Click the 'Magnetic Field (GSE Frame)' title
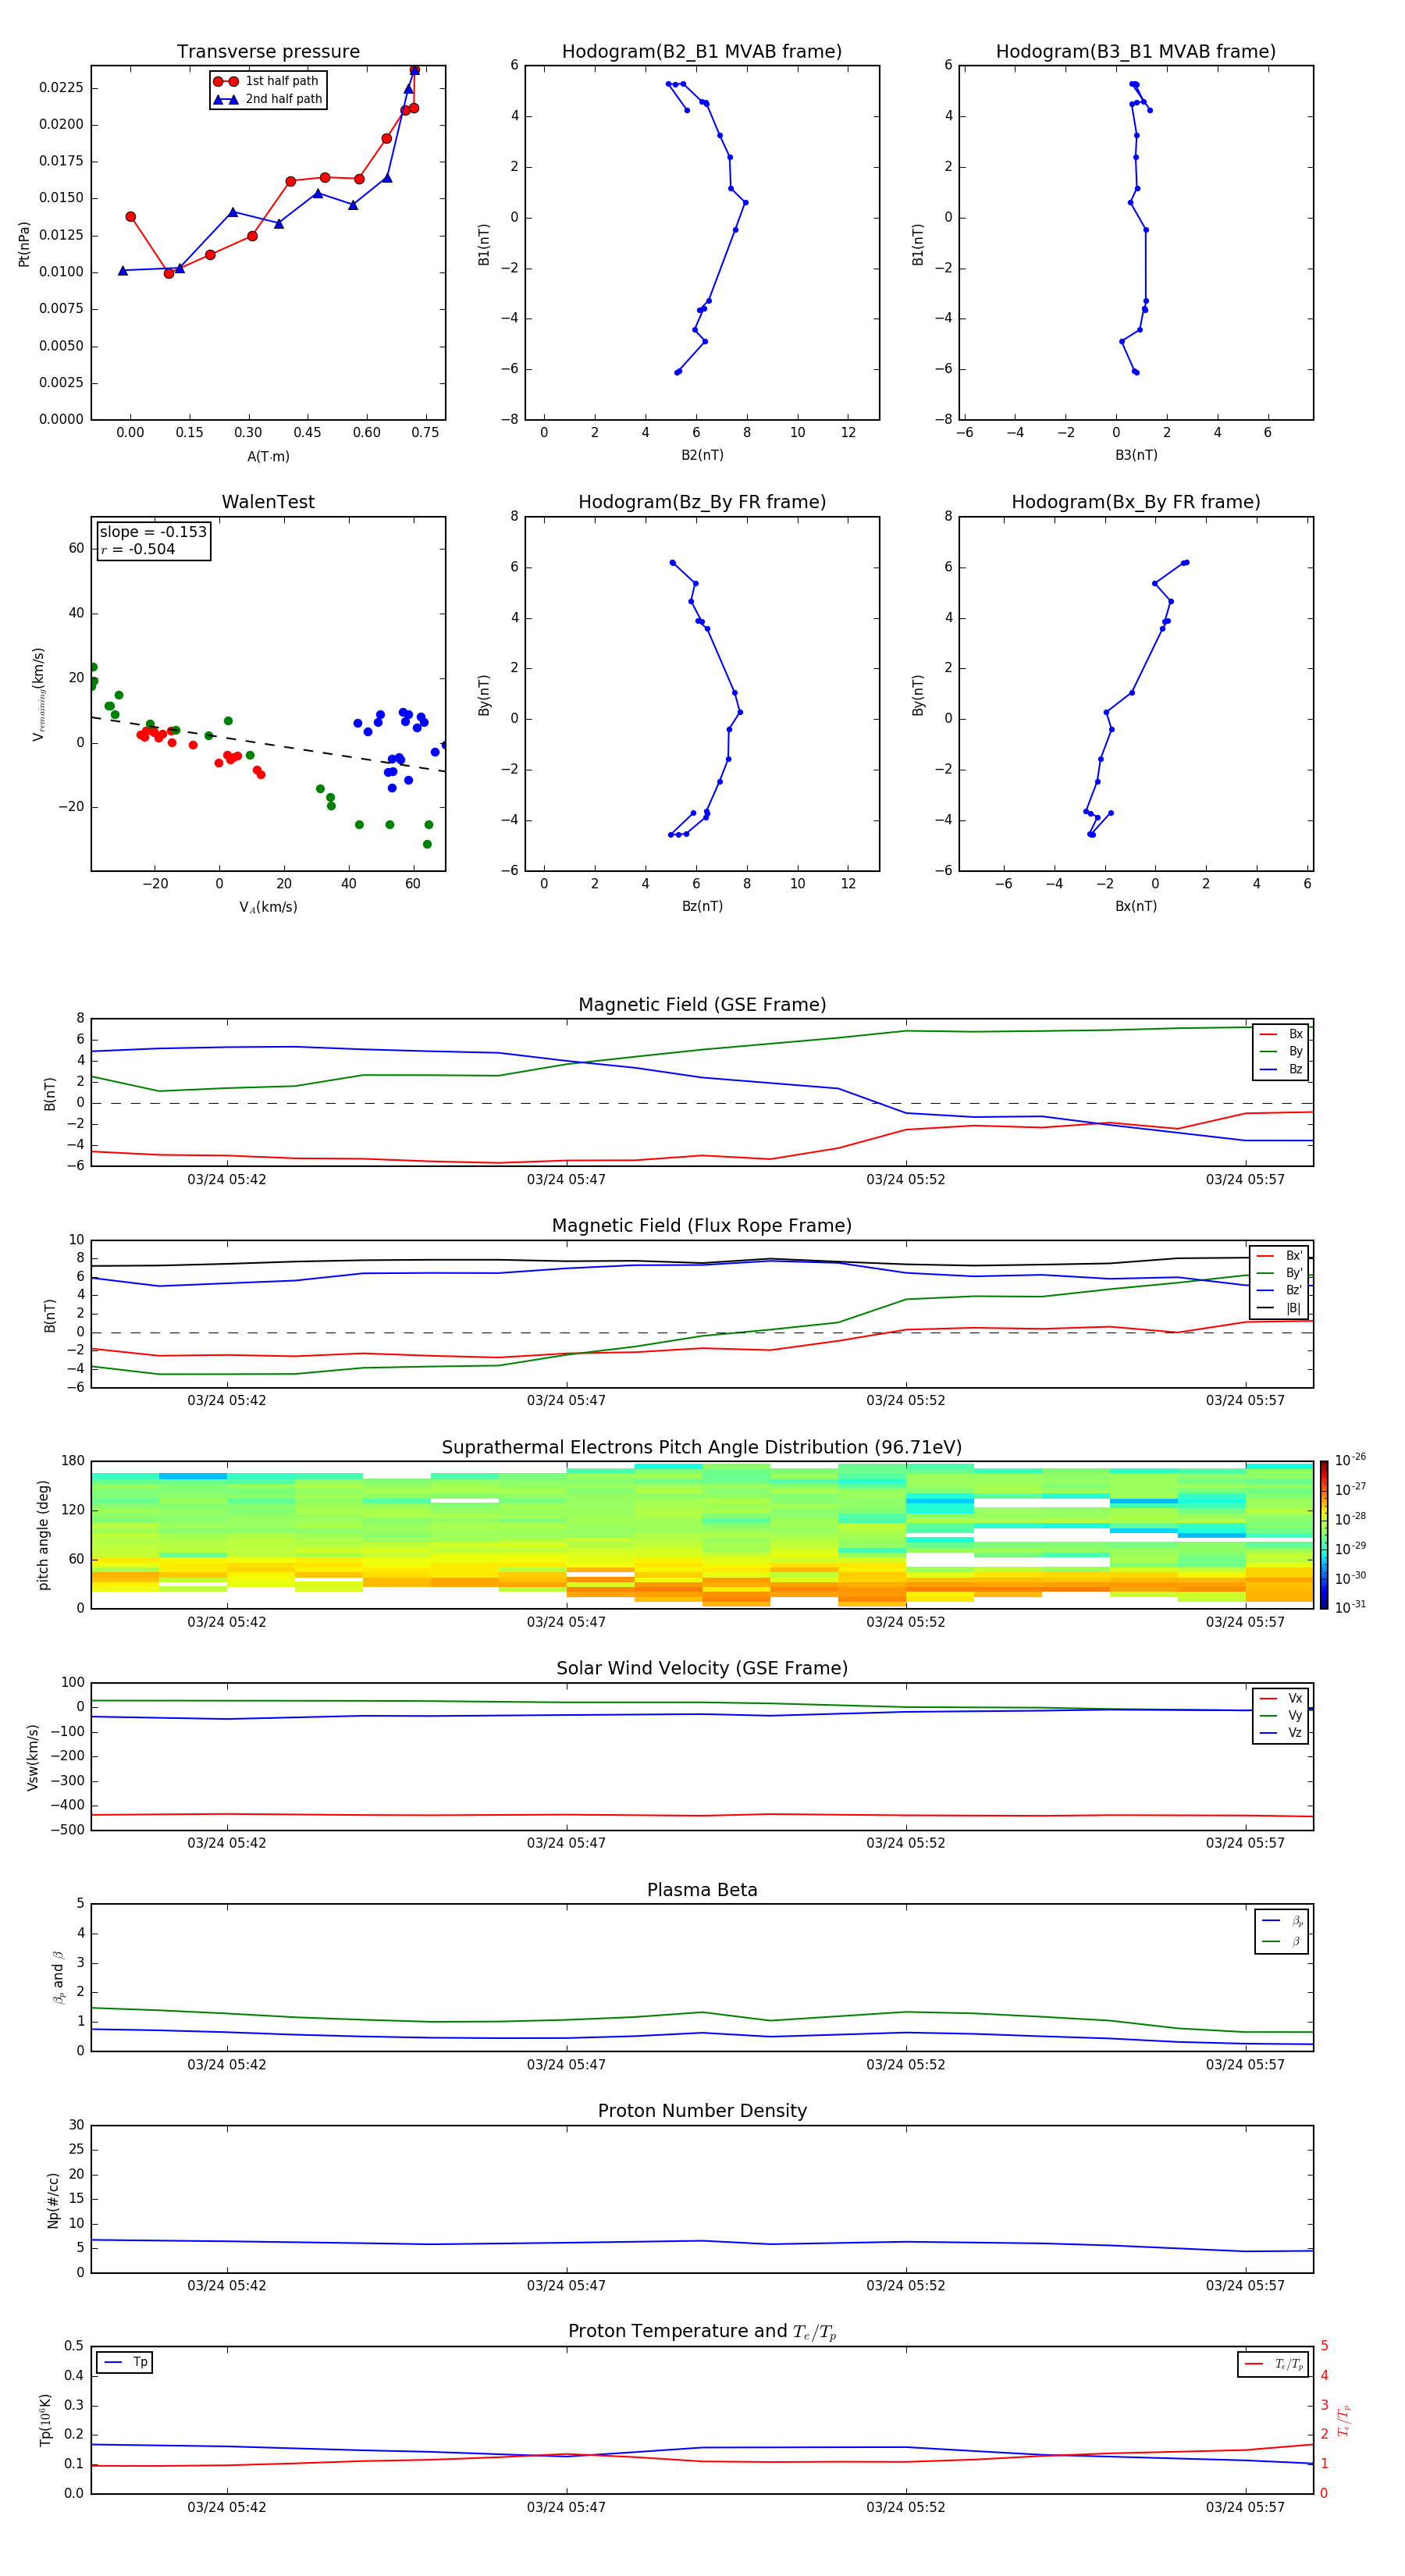 [702, 1005]
